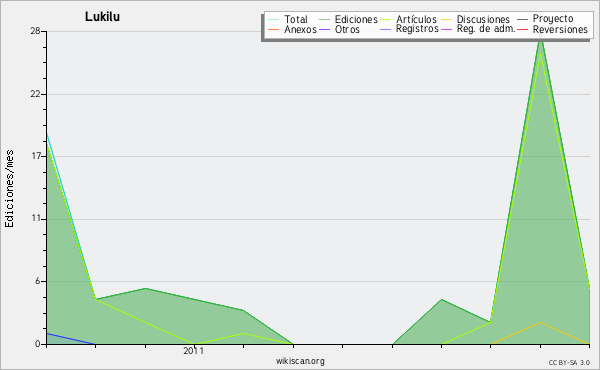Screen dimensions: 600x370
Task: Select the Otros legend label
Action: pos(347,29)
